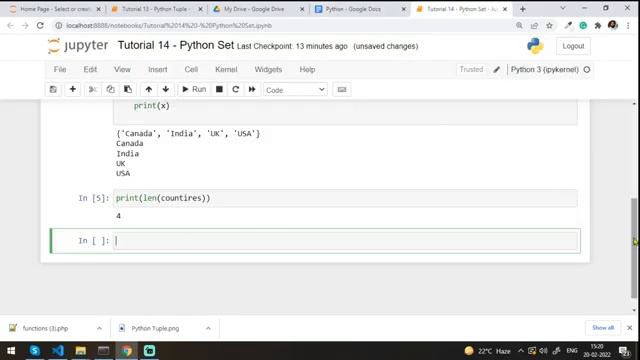Viewport: 640px width, 360px height.
Task: Insert cell below with plus icon
Action: [x=73, y=89]
